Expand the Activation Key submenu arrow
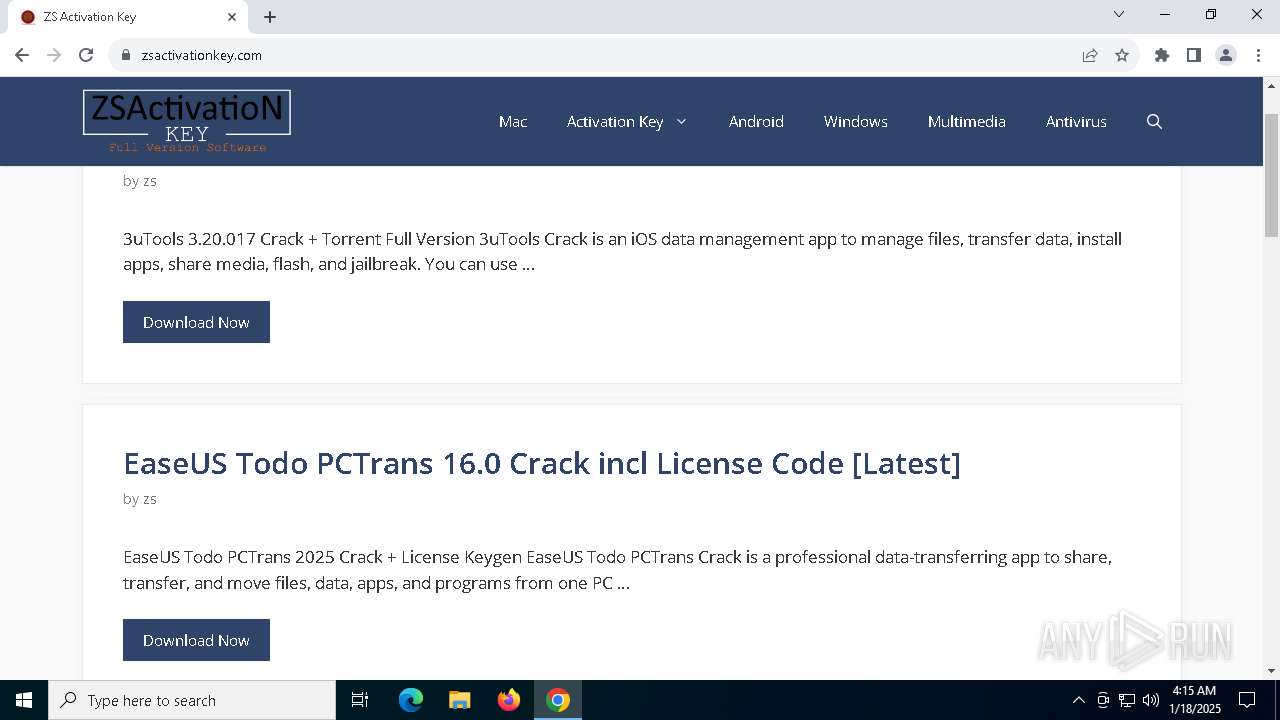The width and height of the screenshot is (1280, 720). tap(681, 121)
